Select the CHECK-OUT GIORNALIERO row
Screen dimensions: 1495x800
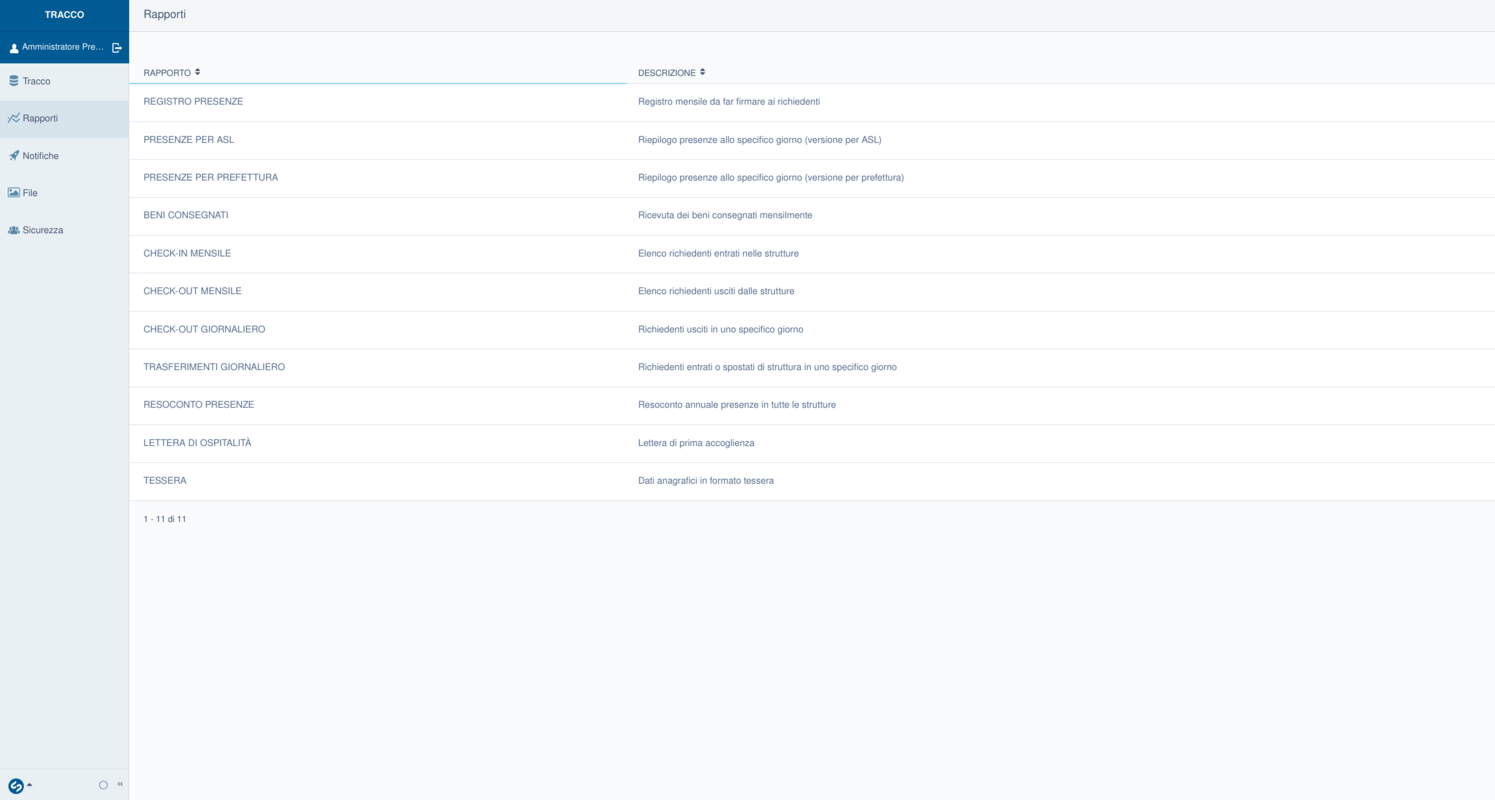[x=812, y=330]
